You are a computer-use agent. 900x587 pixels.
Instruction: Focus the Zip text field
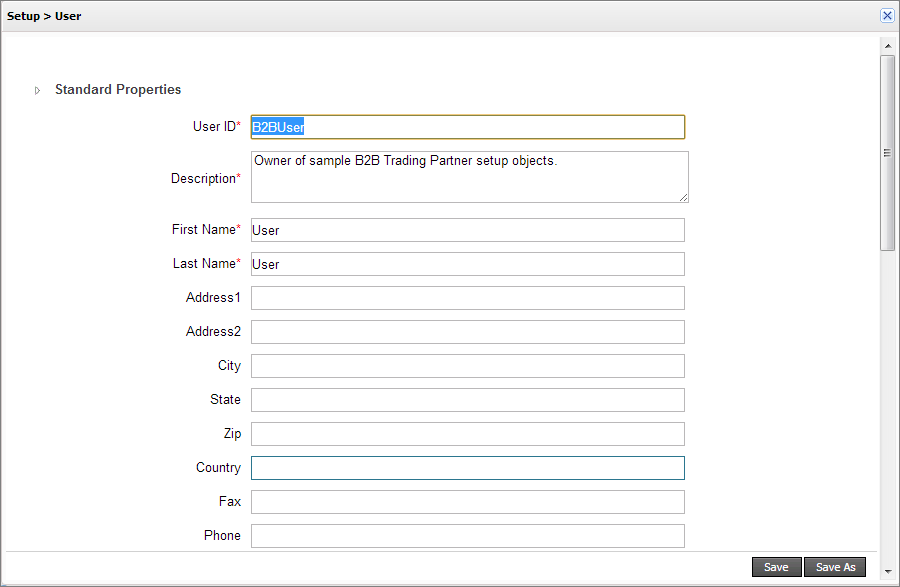coord(467,434)
